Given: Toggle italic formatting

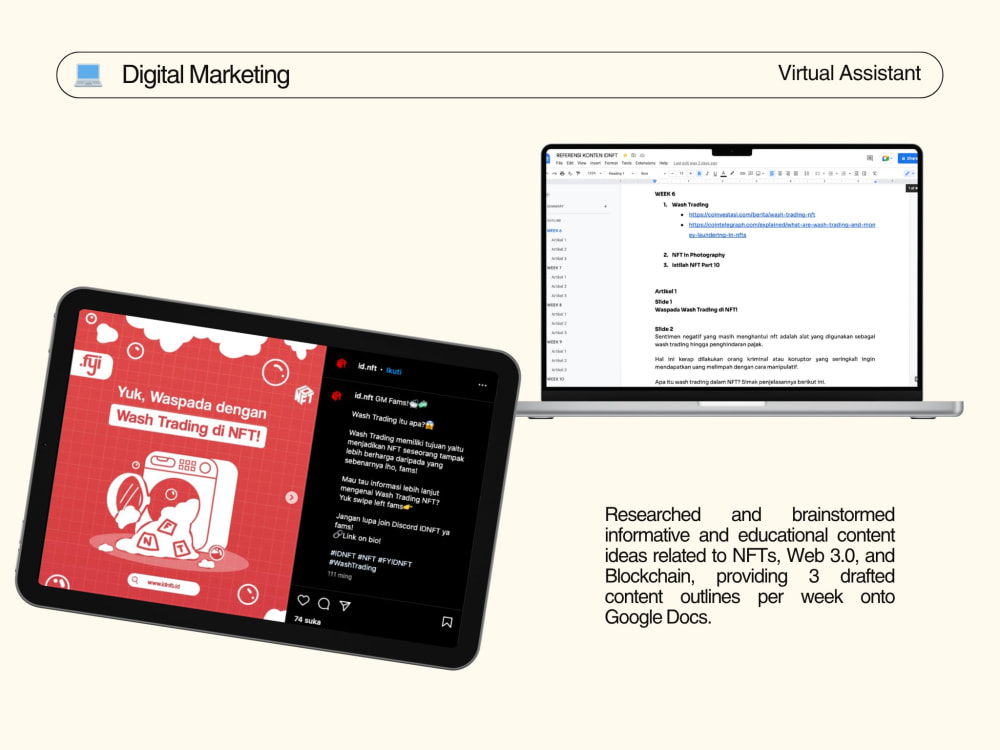Looking at the screenshot, I should click(x=707, y=173).
